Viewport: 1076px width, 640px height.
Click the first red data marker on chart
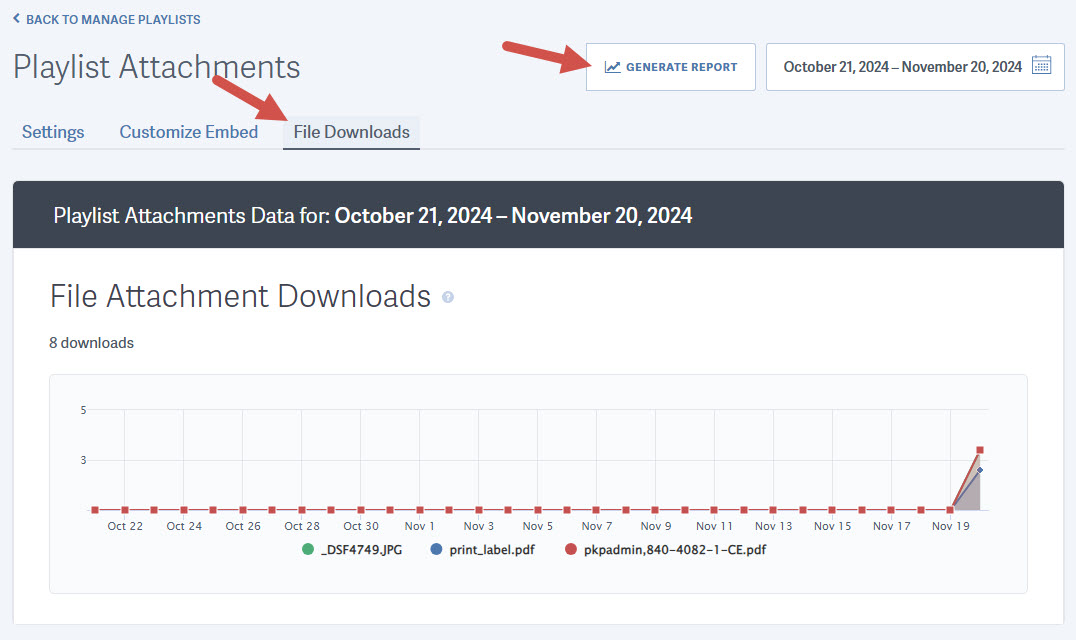(x=95, y=510)
